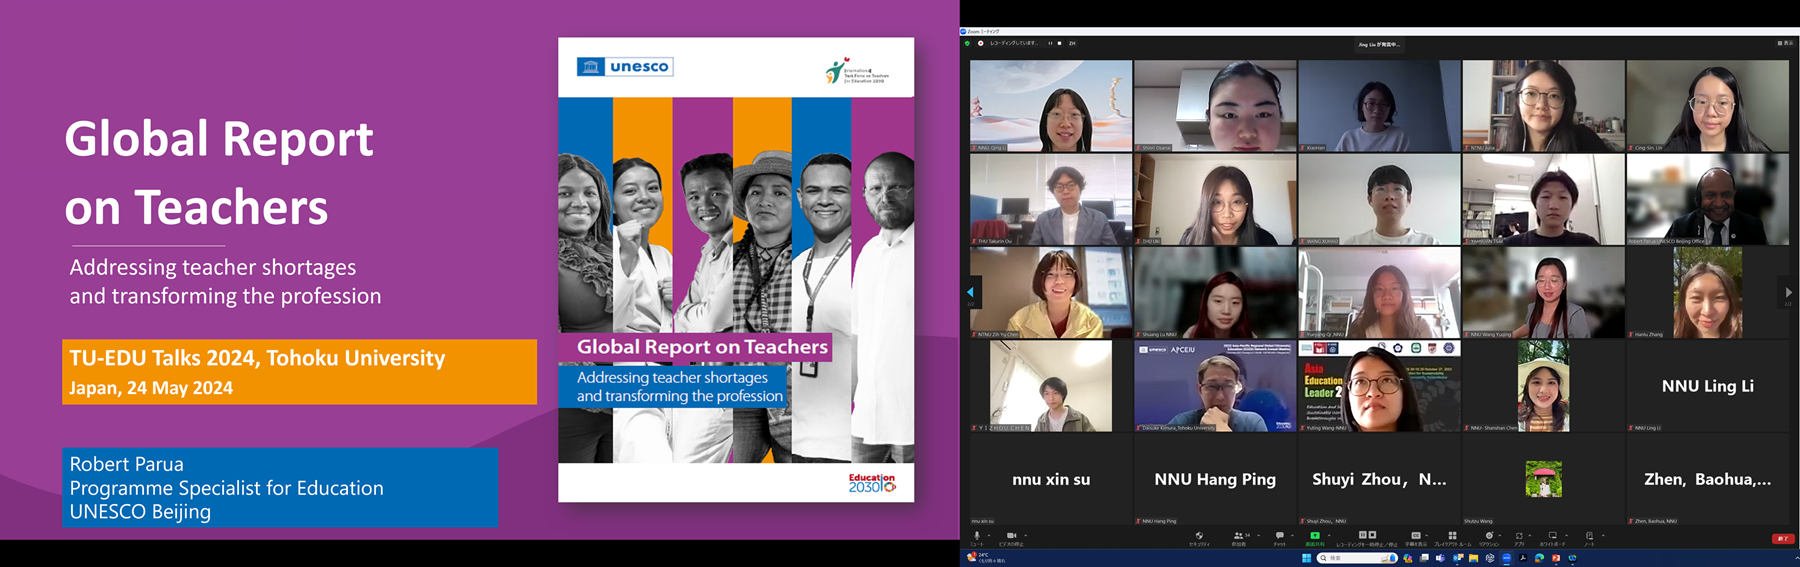Viewport: 1800px width, 567px height.
Task: Expand the caret next to Reactions
Action: (1500, 535)
